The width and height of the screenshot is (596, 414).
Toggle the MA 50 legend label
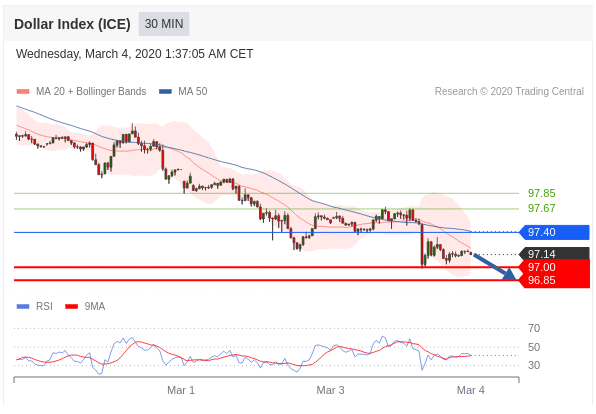193,92
